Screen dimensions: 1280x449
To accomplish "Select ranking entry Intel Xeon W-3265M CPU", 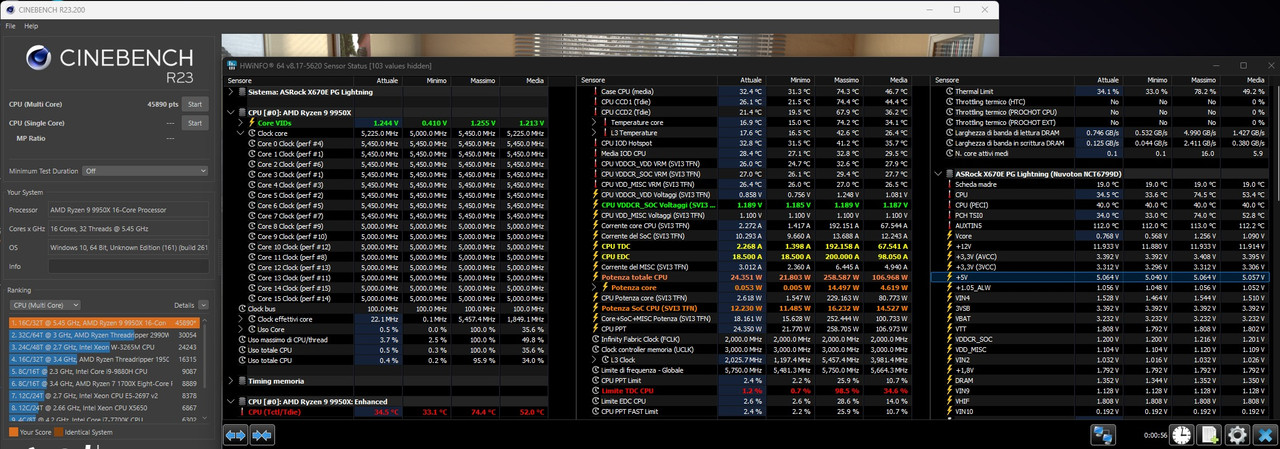I will click(104, 347).
